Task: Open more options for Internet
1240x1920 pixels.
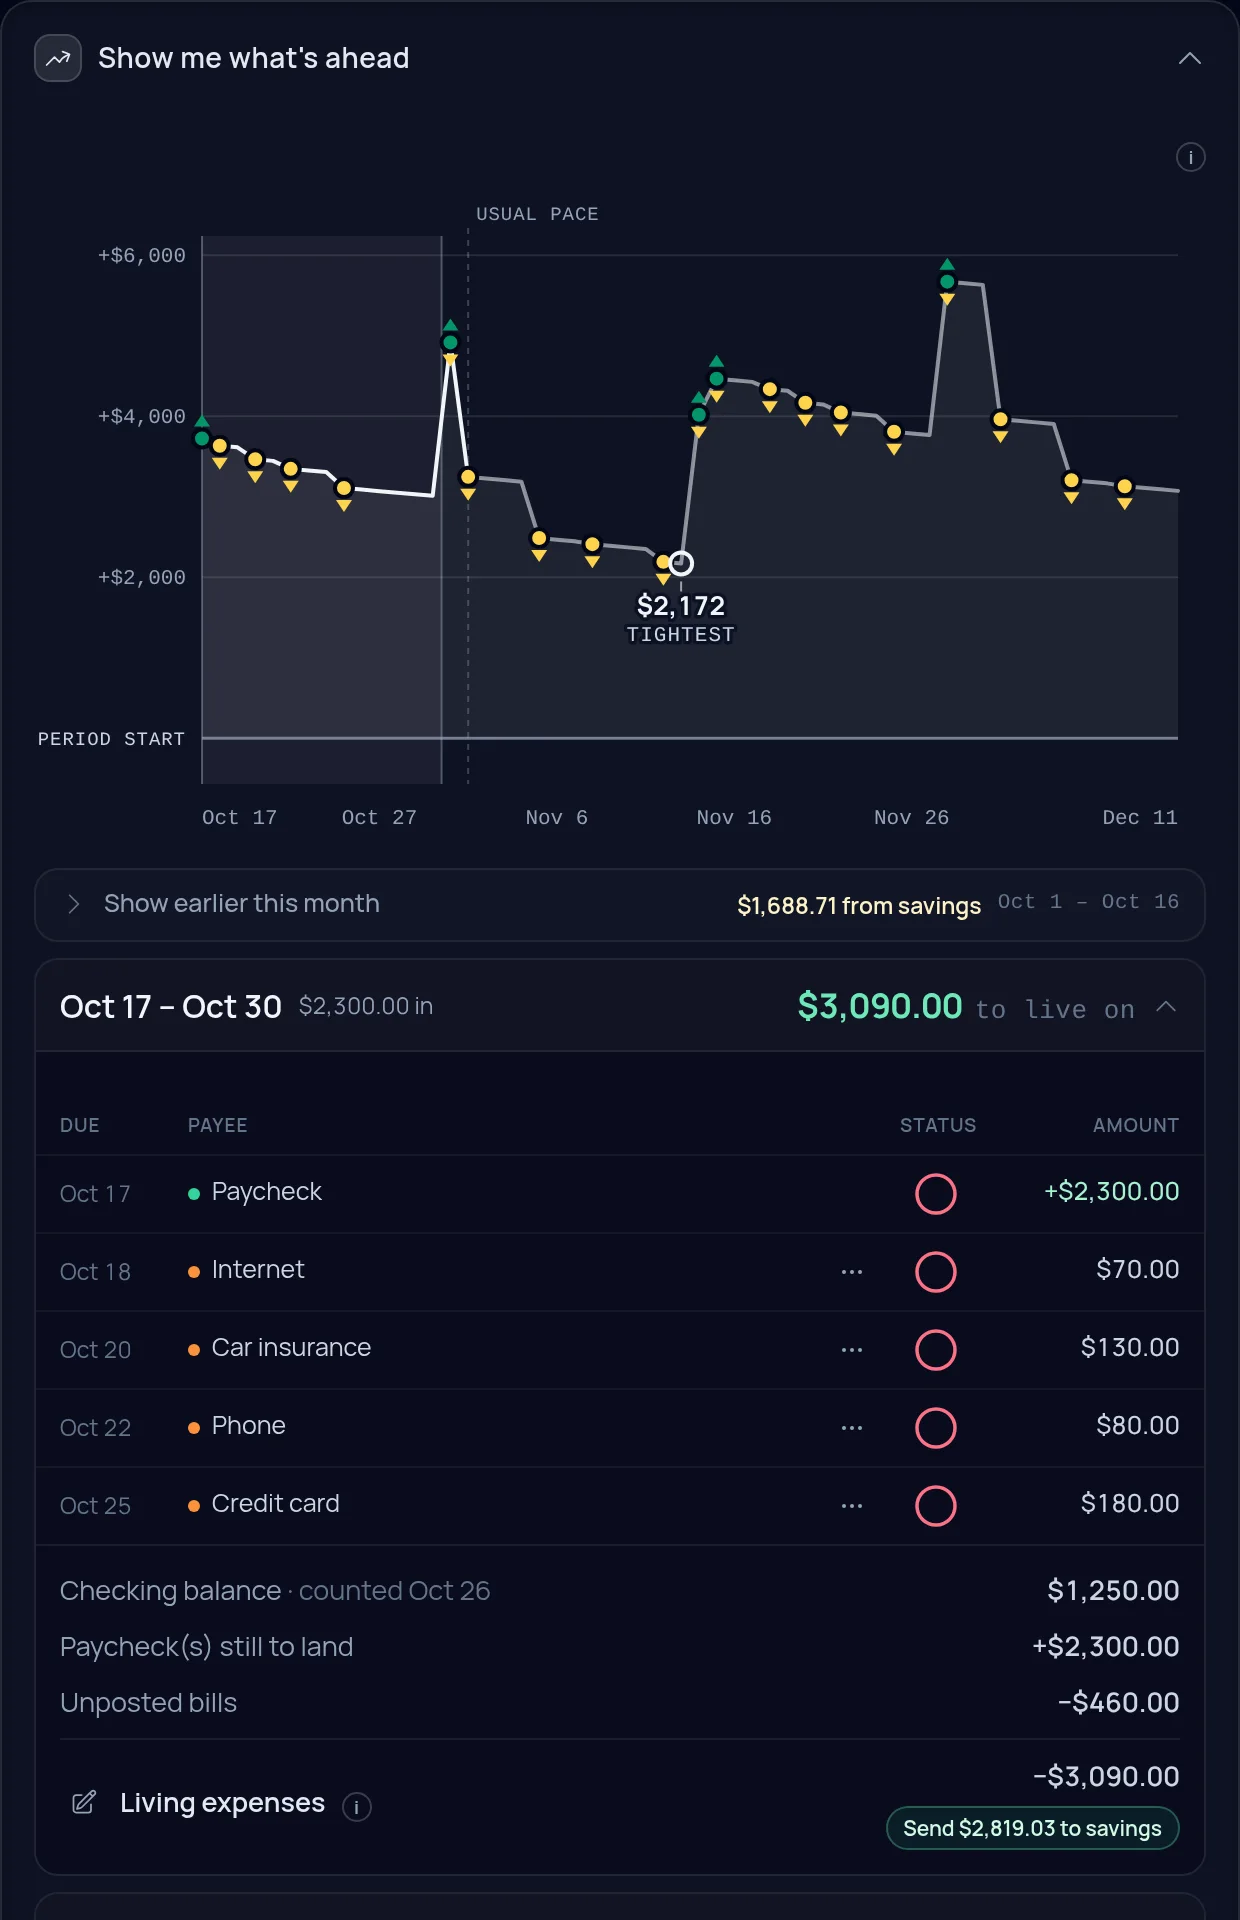Action: [852, 1271]
